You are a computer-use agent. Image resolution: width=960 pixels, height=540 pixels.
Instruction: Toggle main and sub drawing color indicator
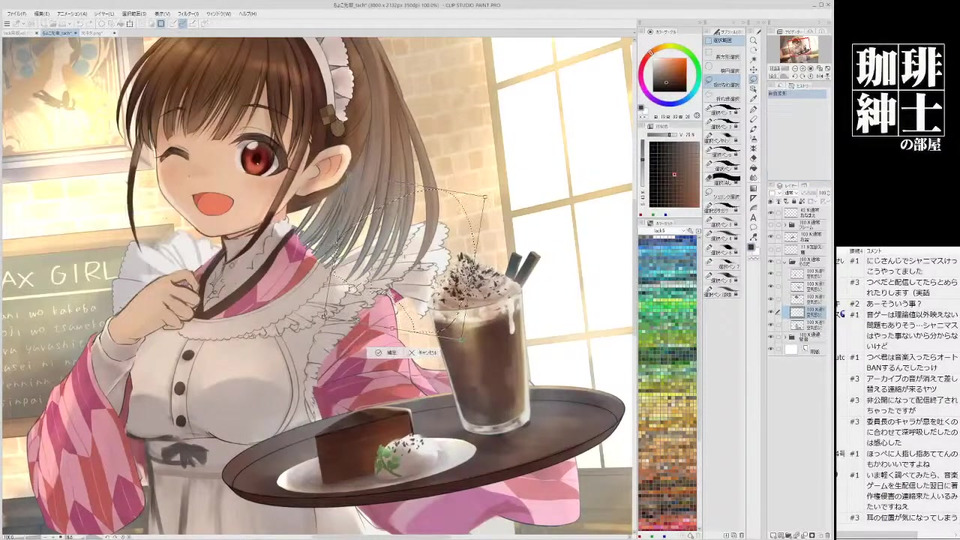tap(752, 247)
